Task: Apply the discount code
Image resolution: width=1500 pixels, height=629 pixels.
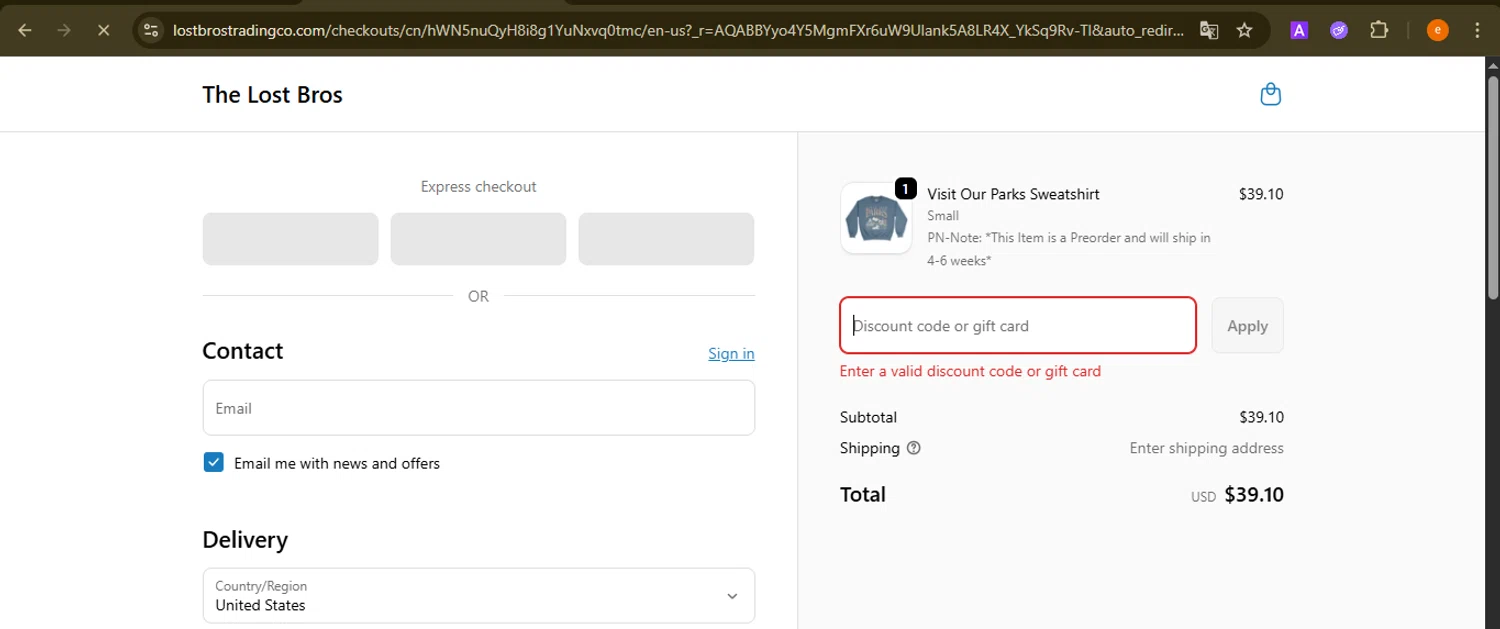Action: 1247,325
